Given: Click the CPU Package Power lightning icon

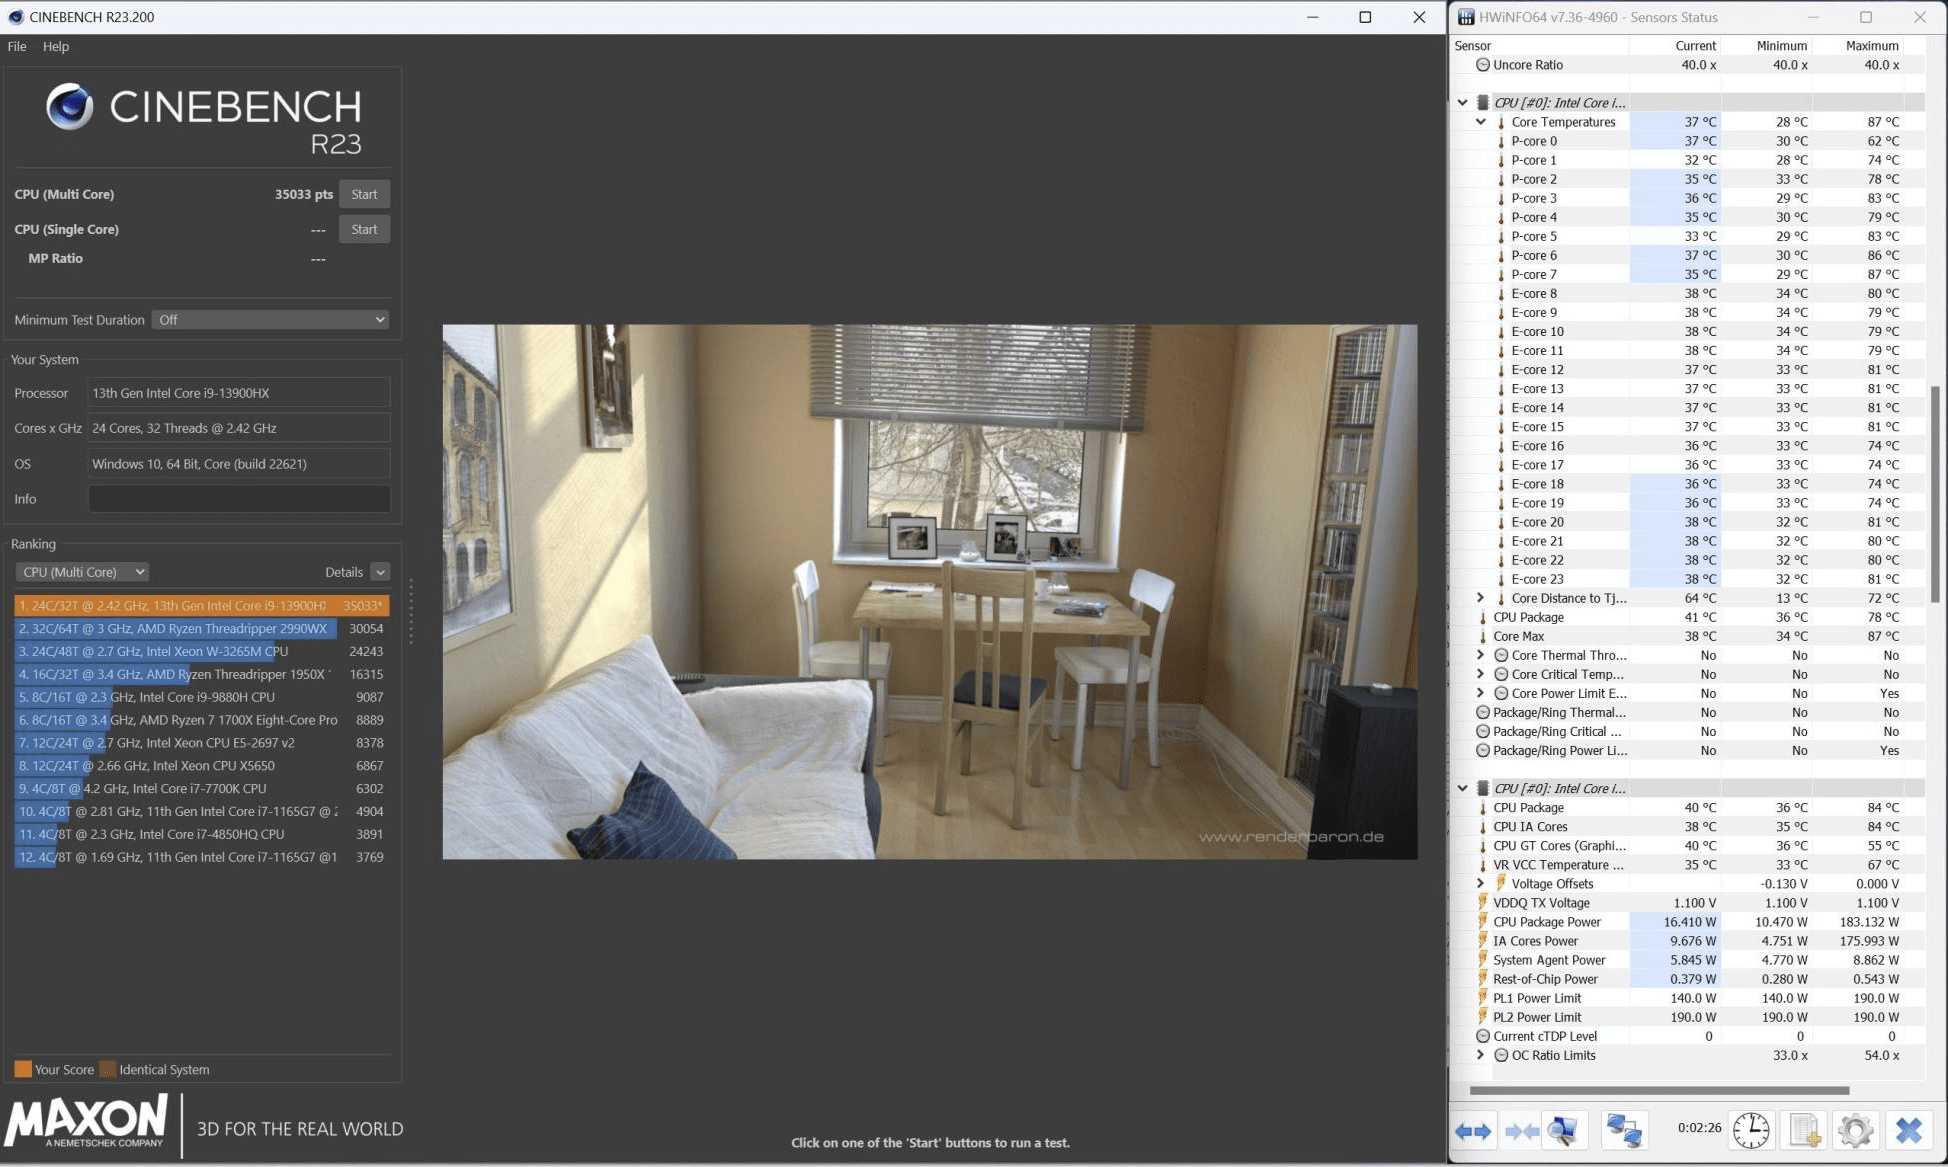Looking at the screenshot, I should [1483, 922].
